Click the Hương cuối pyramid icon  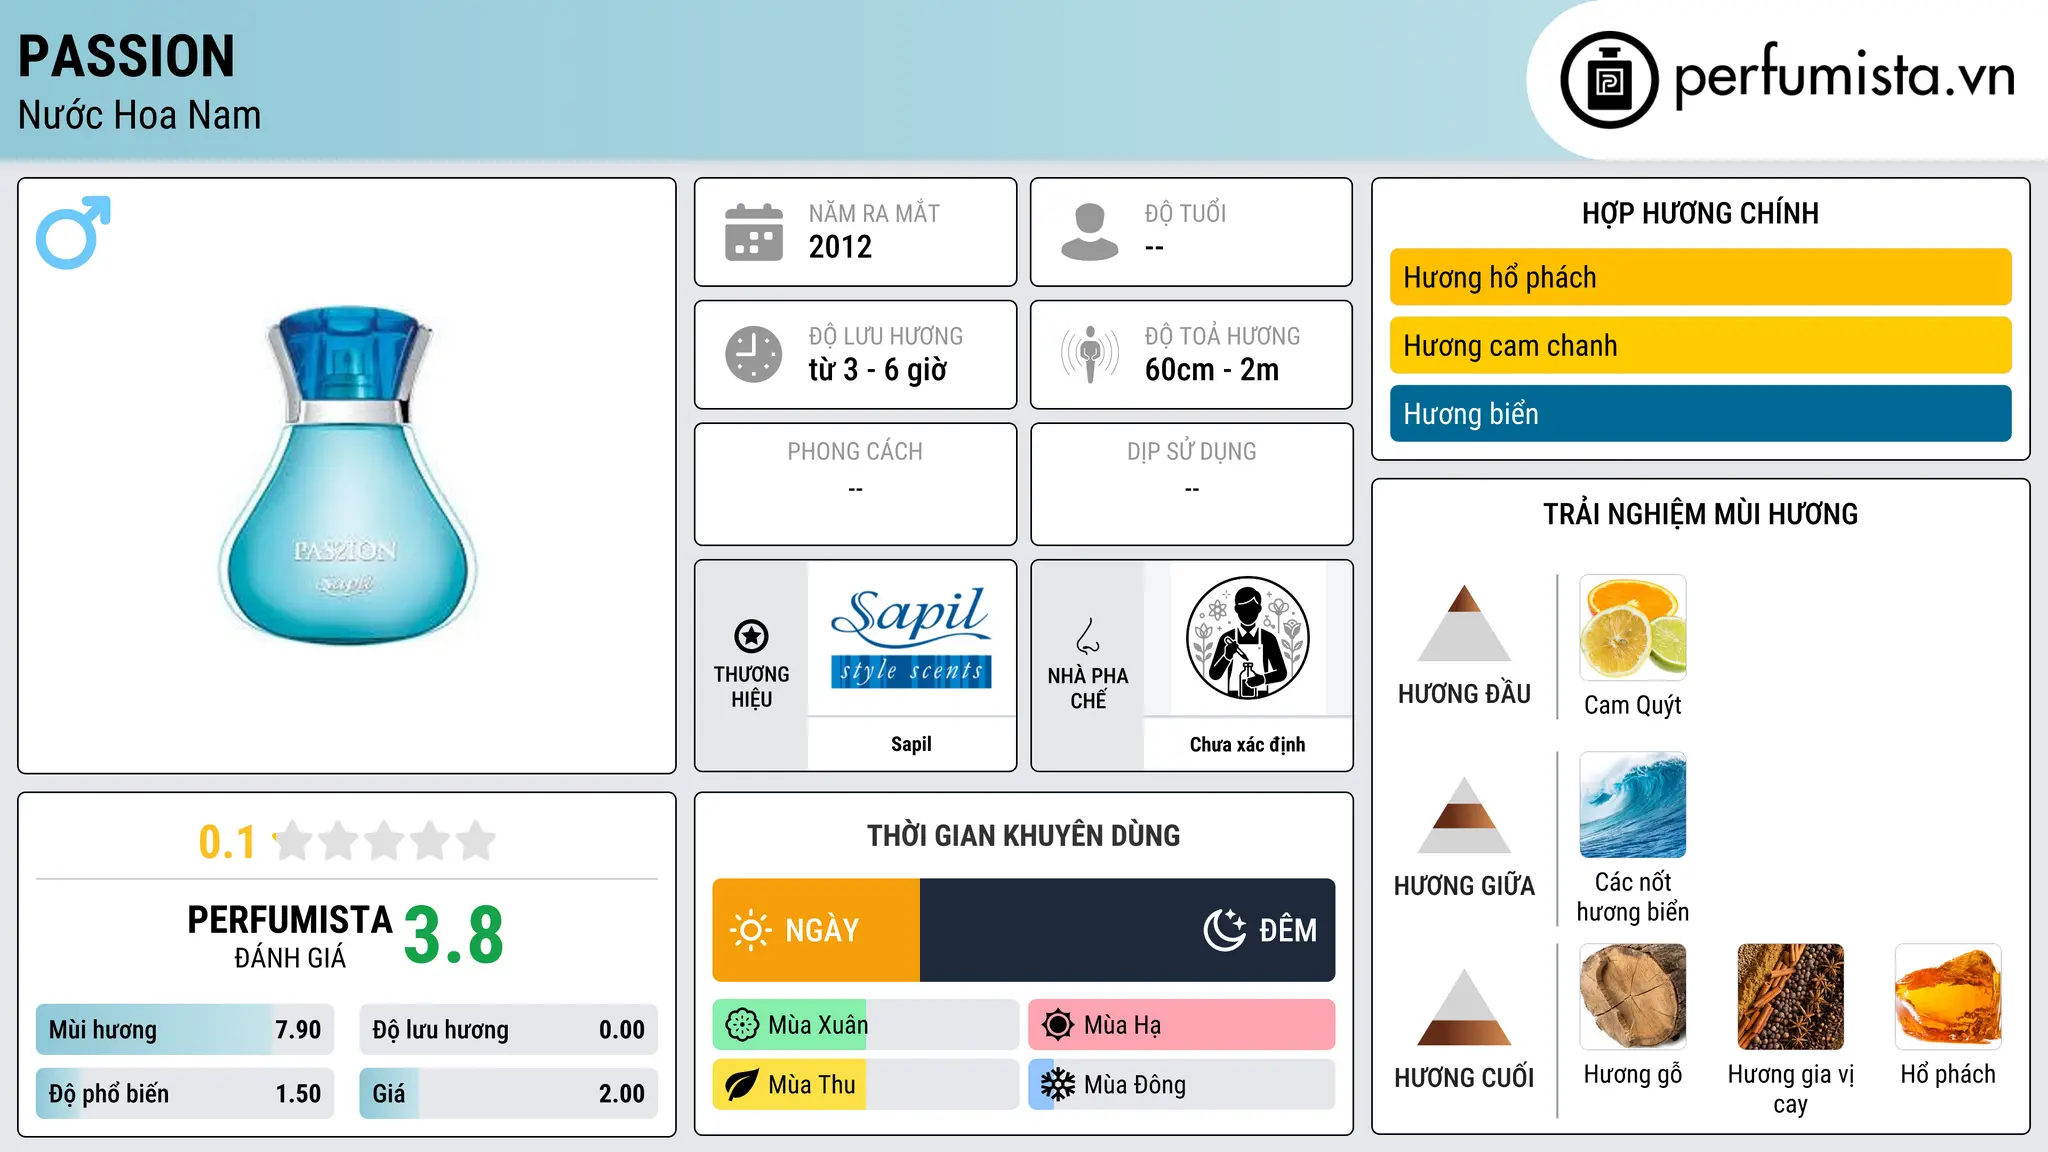pos(1464,1007)
